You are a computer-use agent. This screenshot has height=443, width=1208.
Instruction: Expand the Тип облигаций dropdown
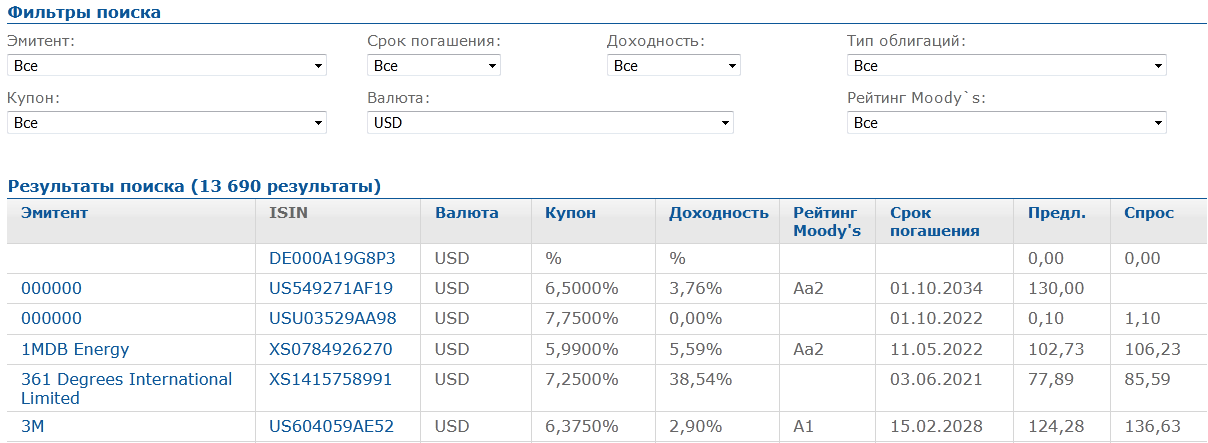point(1006,66)
